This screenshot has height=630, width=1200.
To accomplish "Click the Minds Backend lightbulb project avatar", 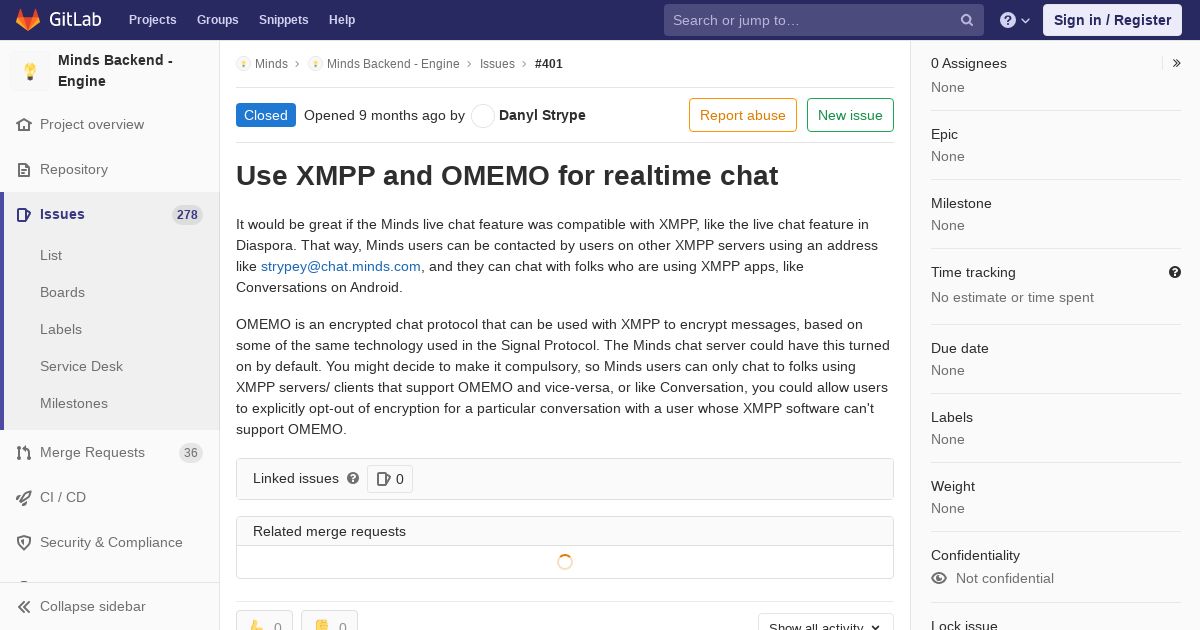I will click(30, 71).
